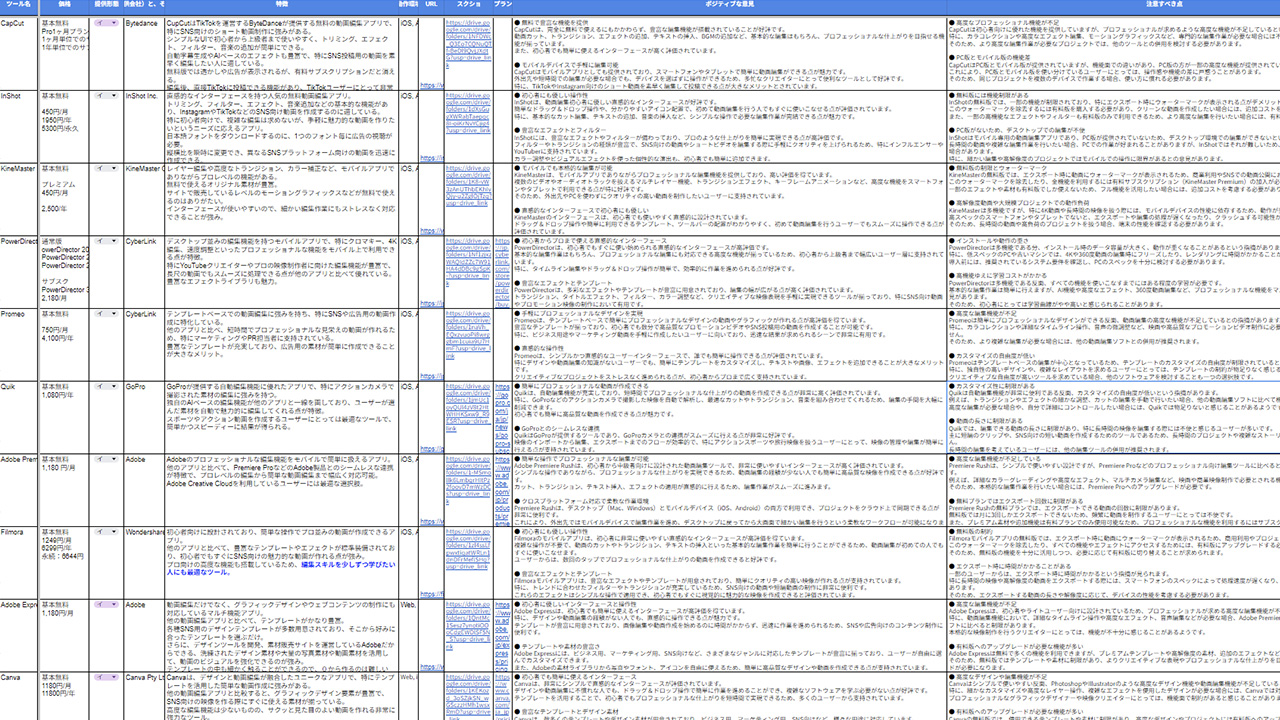Select the GoPro company cell

pos(145,417)
